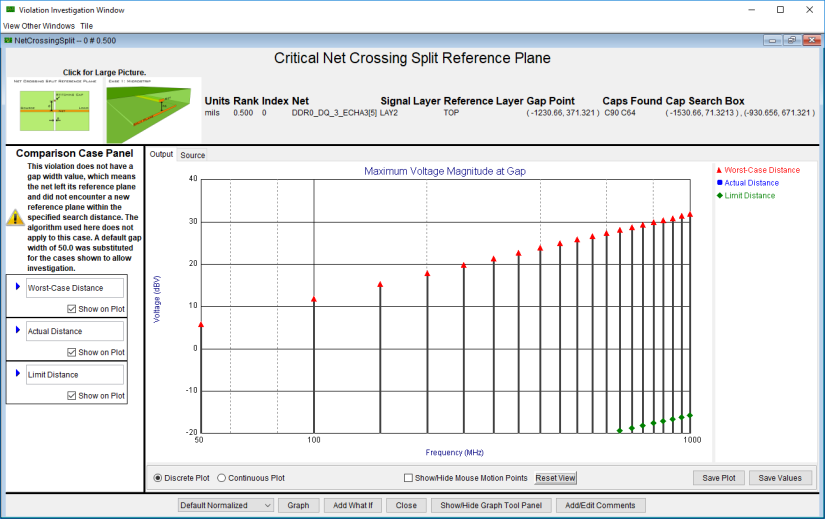Click the green limit marker at 1000 MHz
This screenshot has width=825, height=519.
click(690, 415)
